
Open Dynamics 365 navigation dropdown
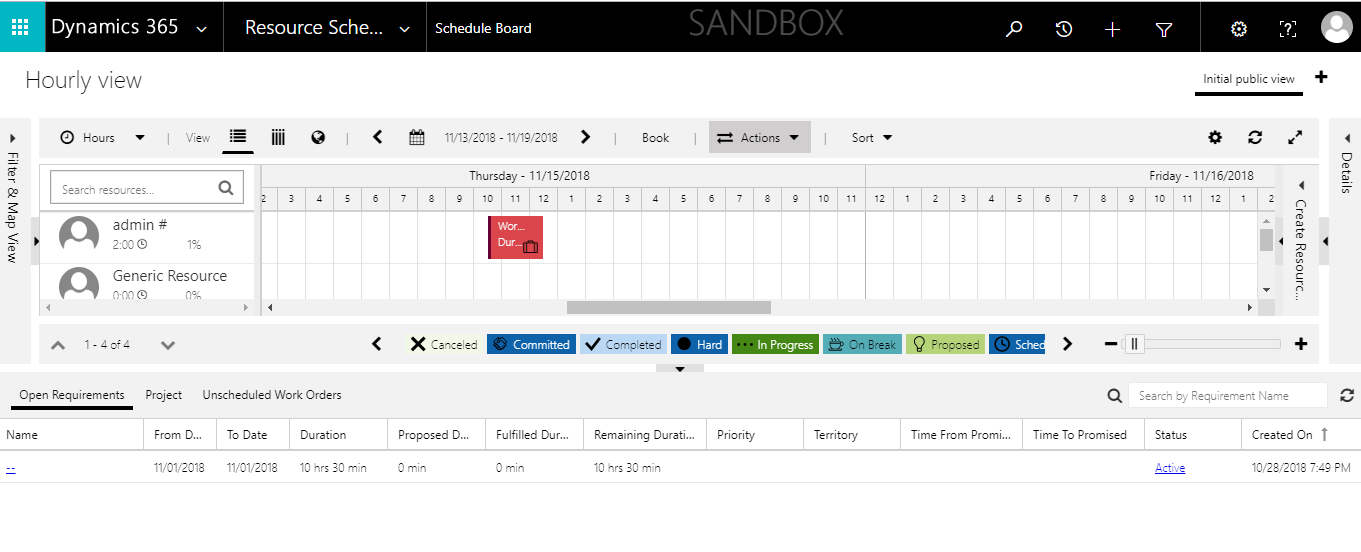pyautogui.click(x=202, y=29)
